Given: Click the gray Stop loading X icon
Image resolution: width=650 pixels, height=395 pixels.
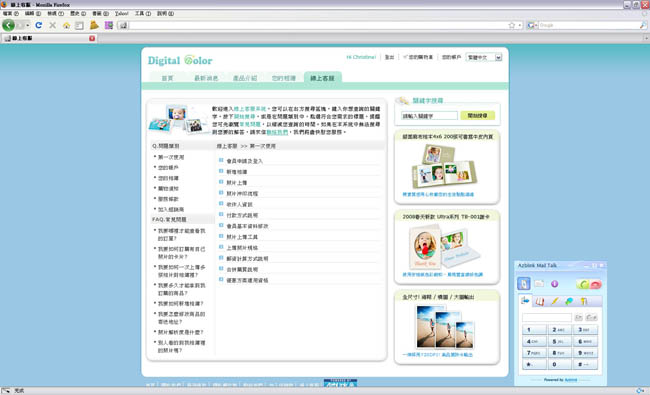Looking at the screenshot, I should coord(53,25).
